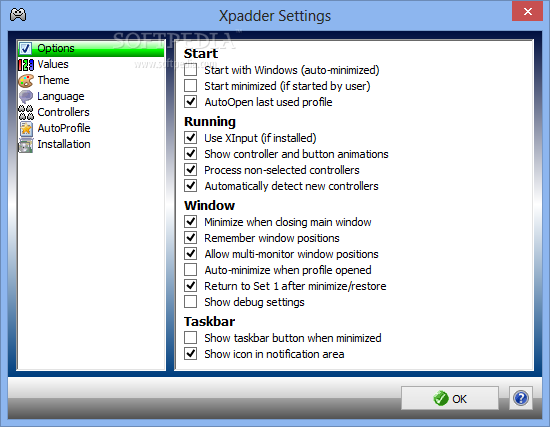Uncheck Show icon in notification area
The width and height of the screenshot is (550, 427).
[190, 354]
